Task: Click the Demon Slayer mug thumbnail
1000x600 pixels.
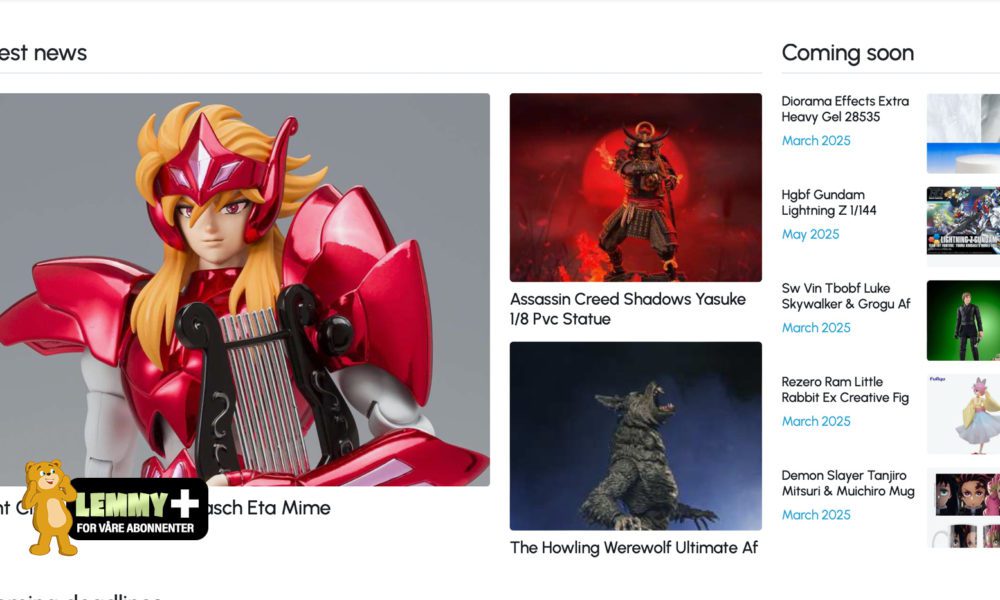Action: [963, 508]
